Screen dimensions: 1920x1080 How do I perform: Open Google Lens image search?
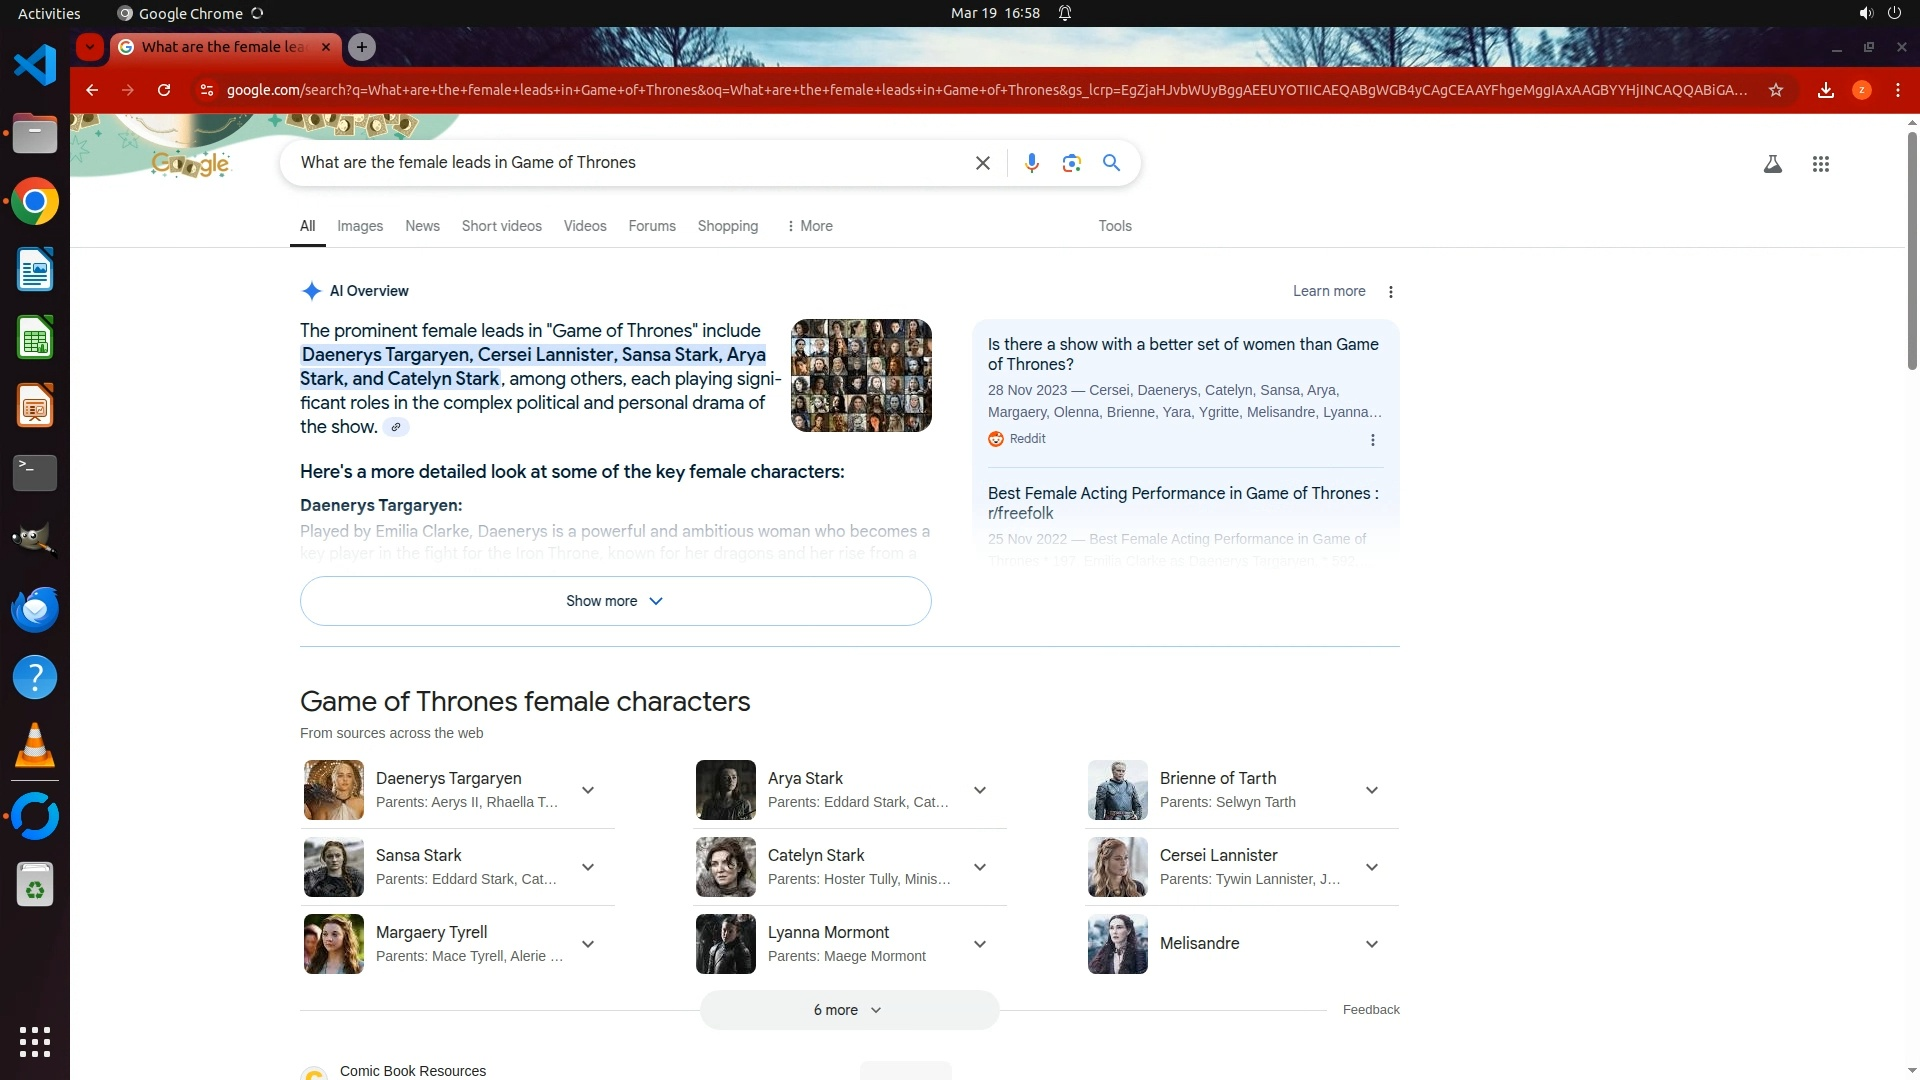[x=1071, y=163]
